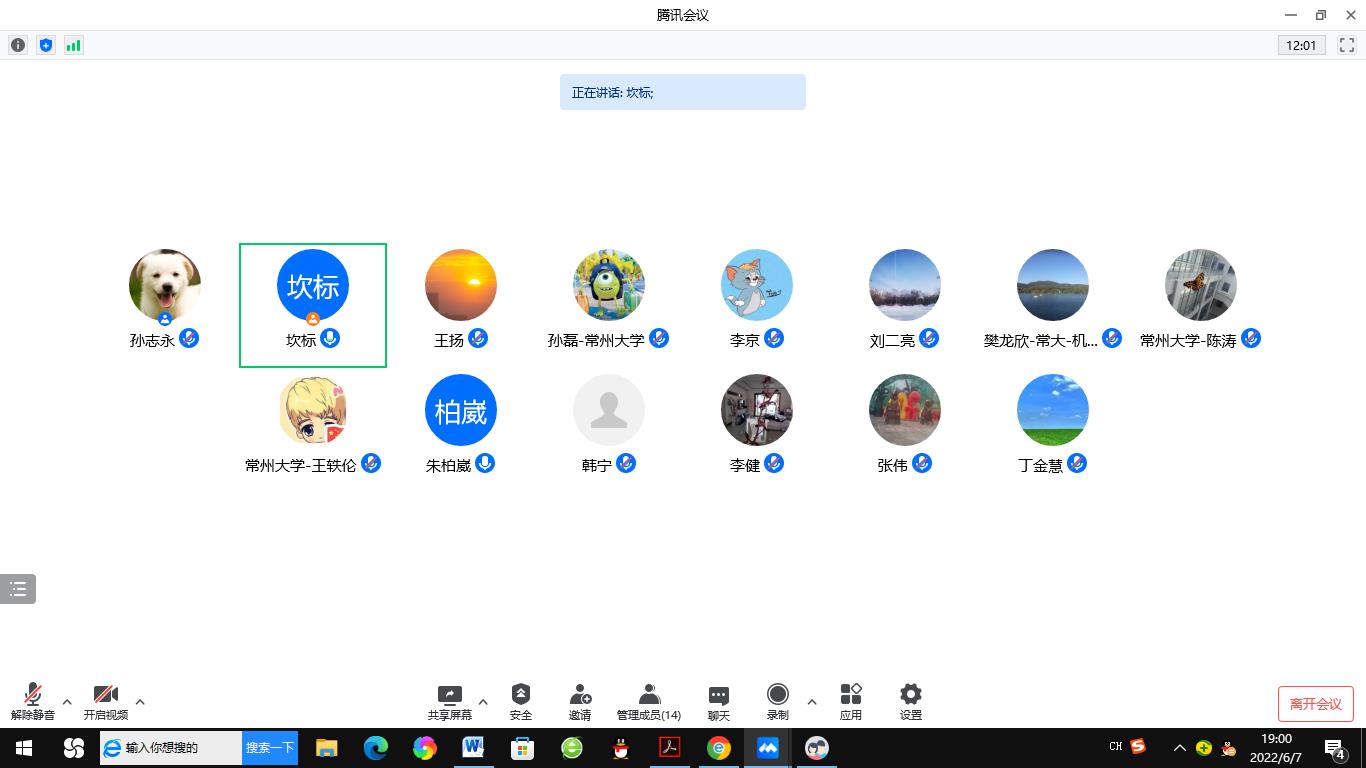Viewport: 1366px width, 768px height.
Task: Select the 坎标 blue avatar
Action: (313, 285)
